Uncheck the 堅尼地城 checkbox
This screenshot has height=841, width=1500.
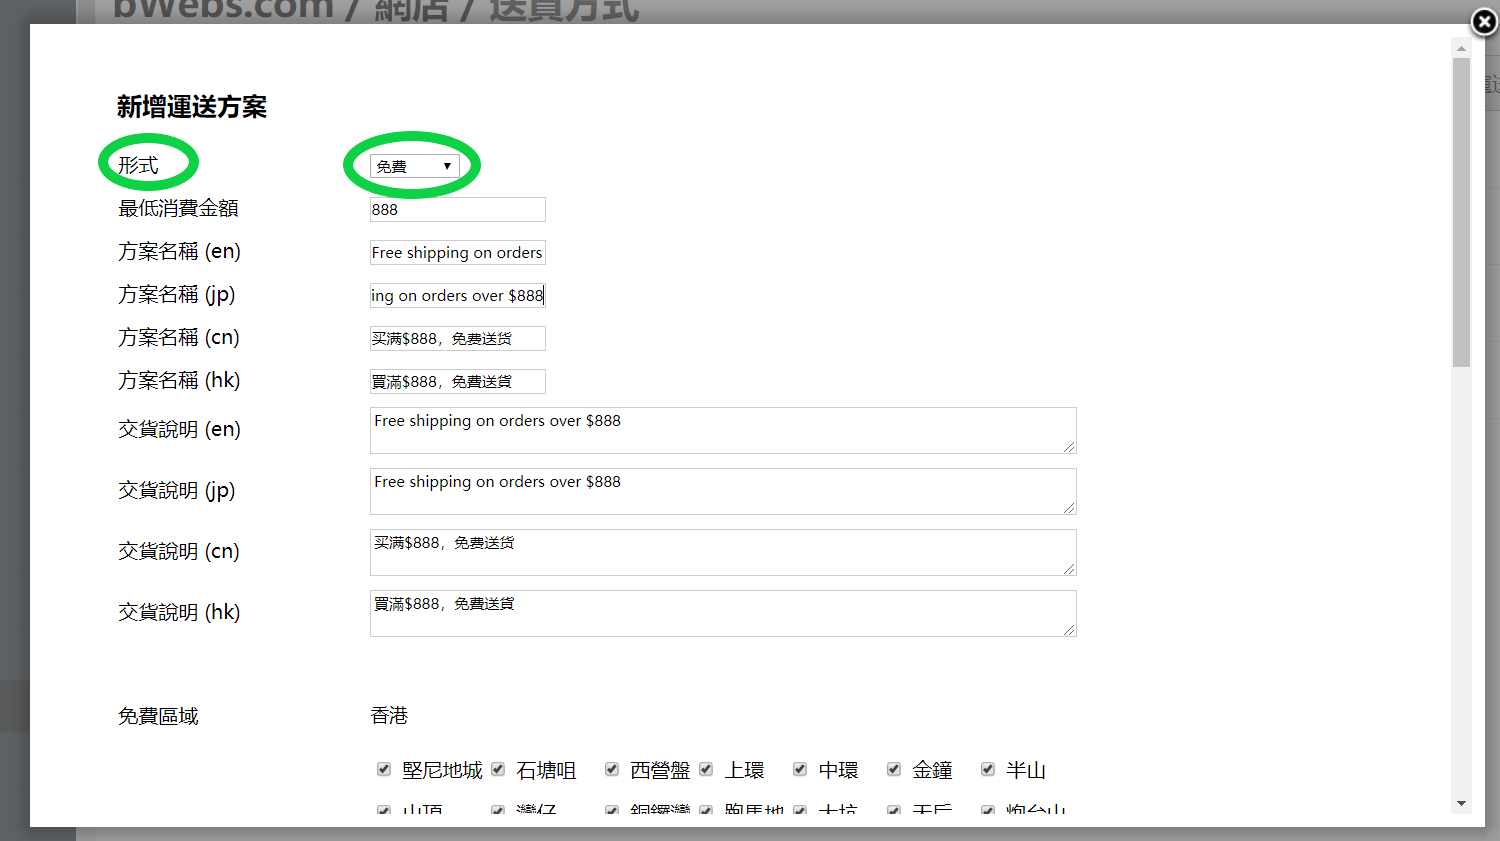[383, 769]
